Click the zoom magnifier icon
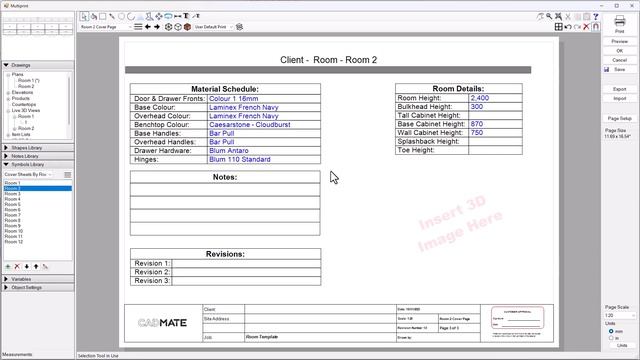The height and width of the screenshot is (360, 640). coord(549,16)
